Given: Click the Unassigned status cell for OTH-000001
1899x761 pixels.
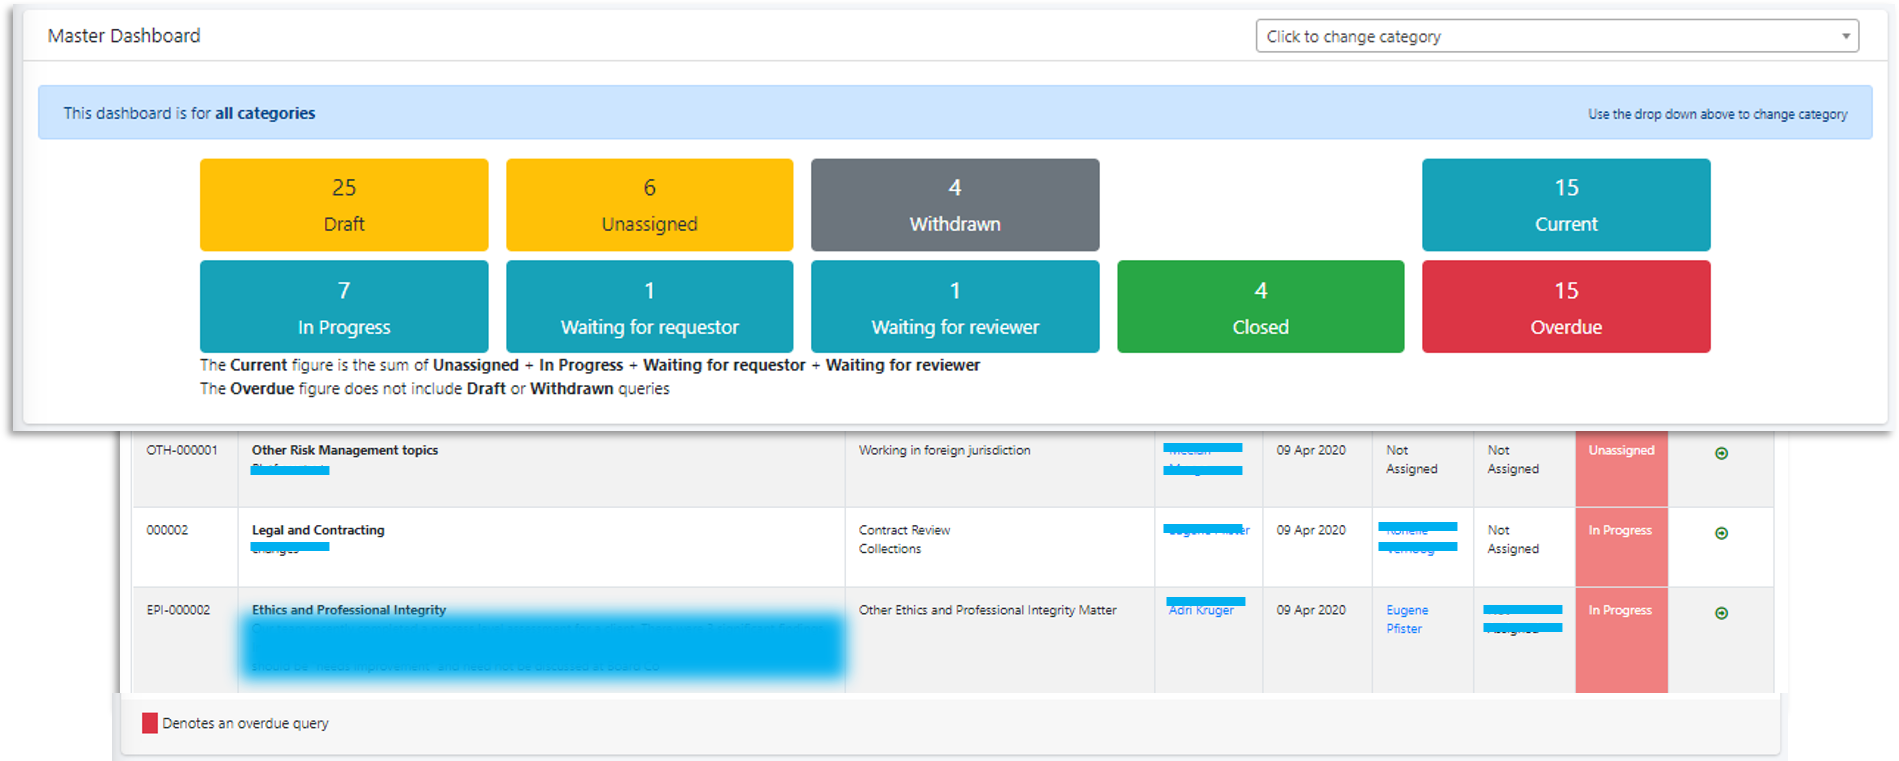Looking at the screenshot, I should coord(1621,451).
